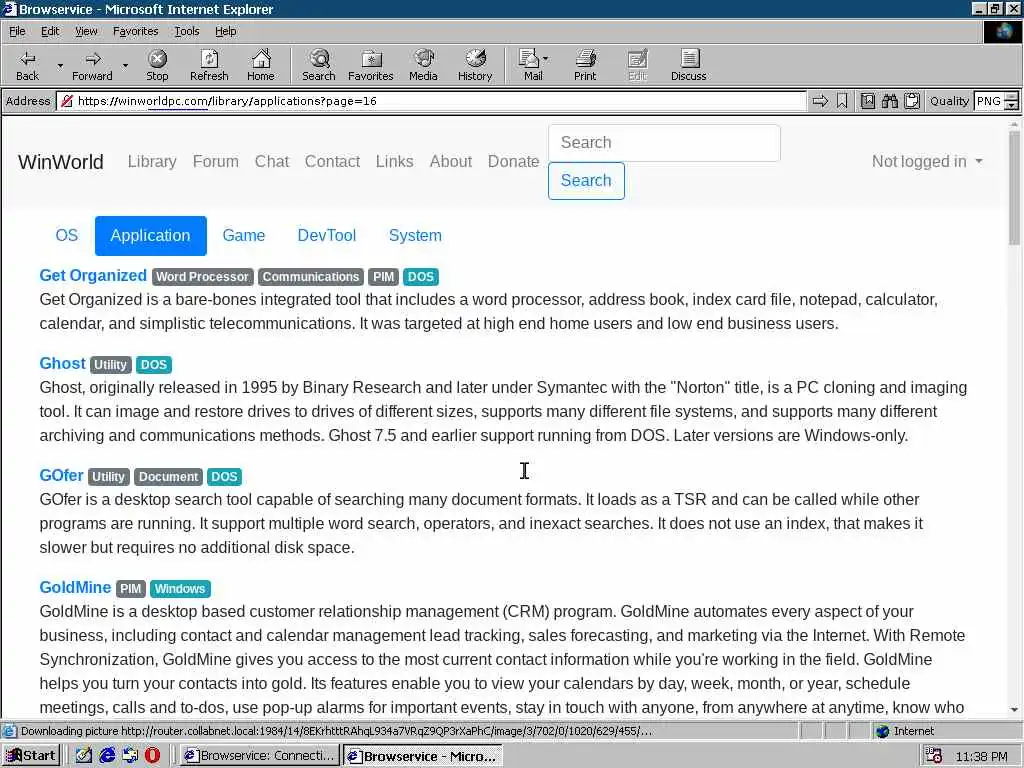Click the Discuss toolbar icon
This screenshot has width=1024, height=768.
[688, 65]
